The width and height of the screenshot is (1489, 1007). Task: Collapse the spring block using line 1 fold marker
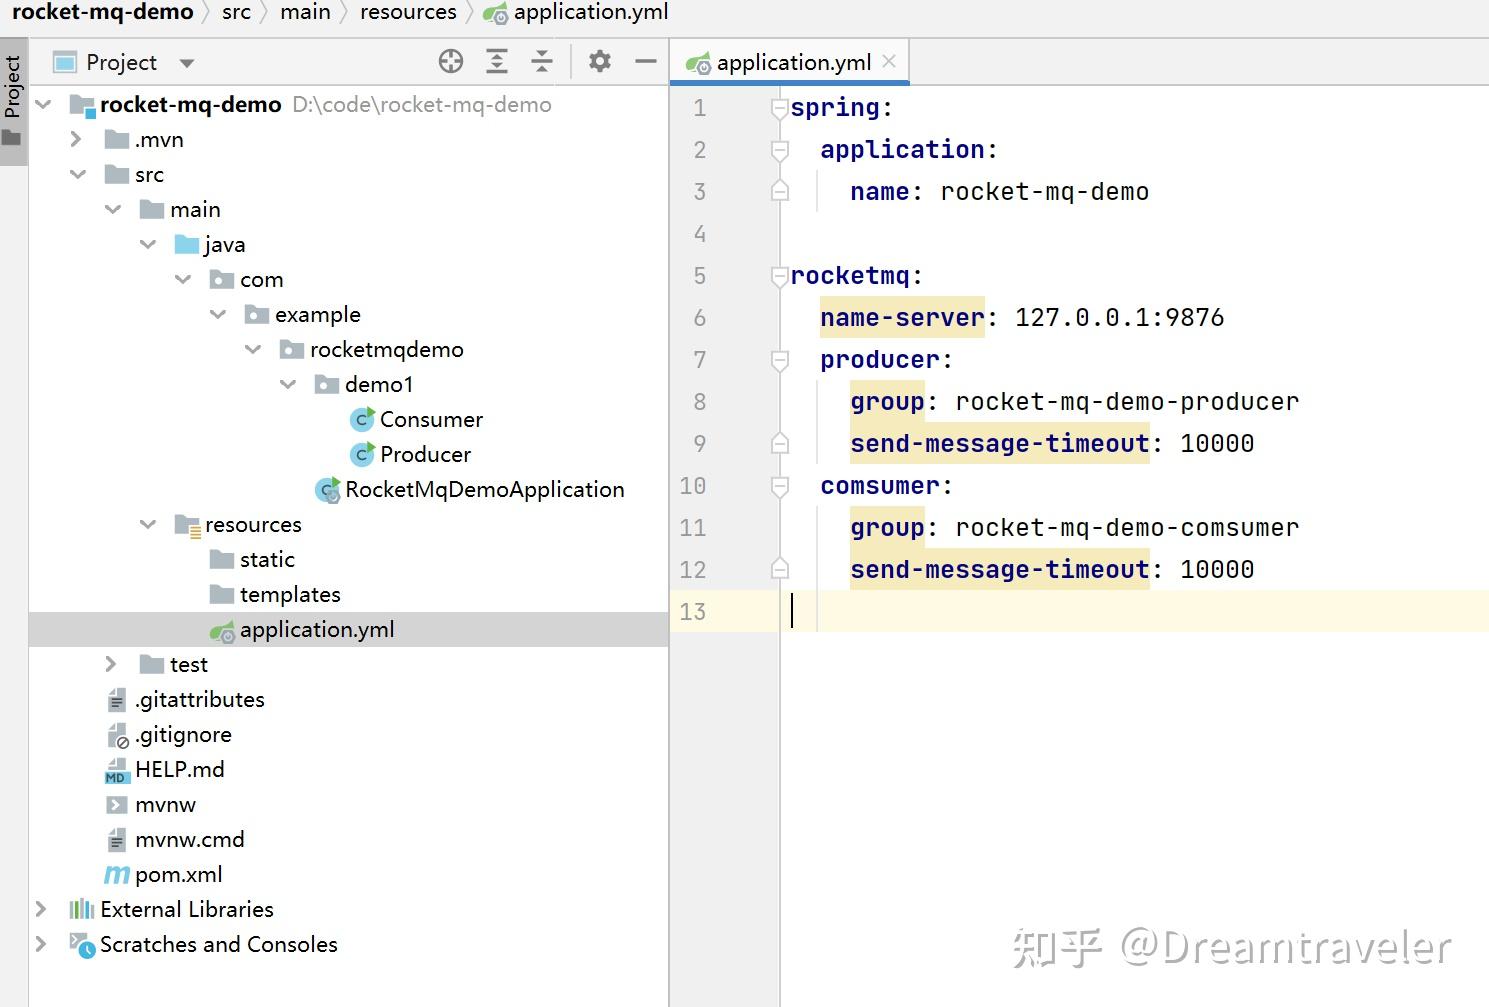point(779,107)
